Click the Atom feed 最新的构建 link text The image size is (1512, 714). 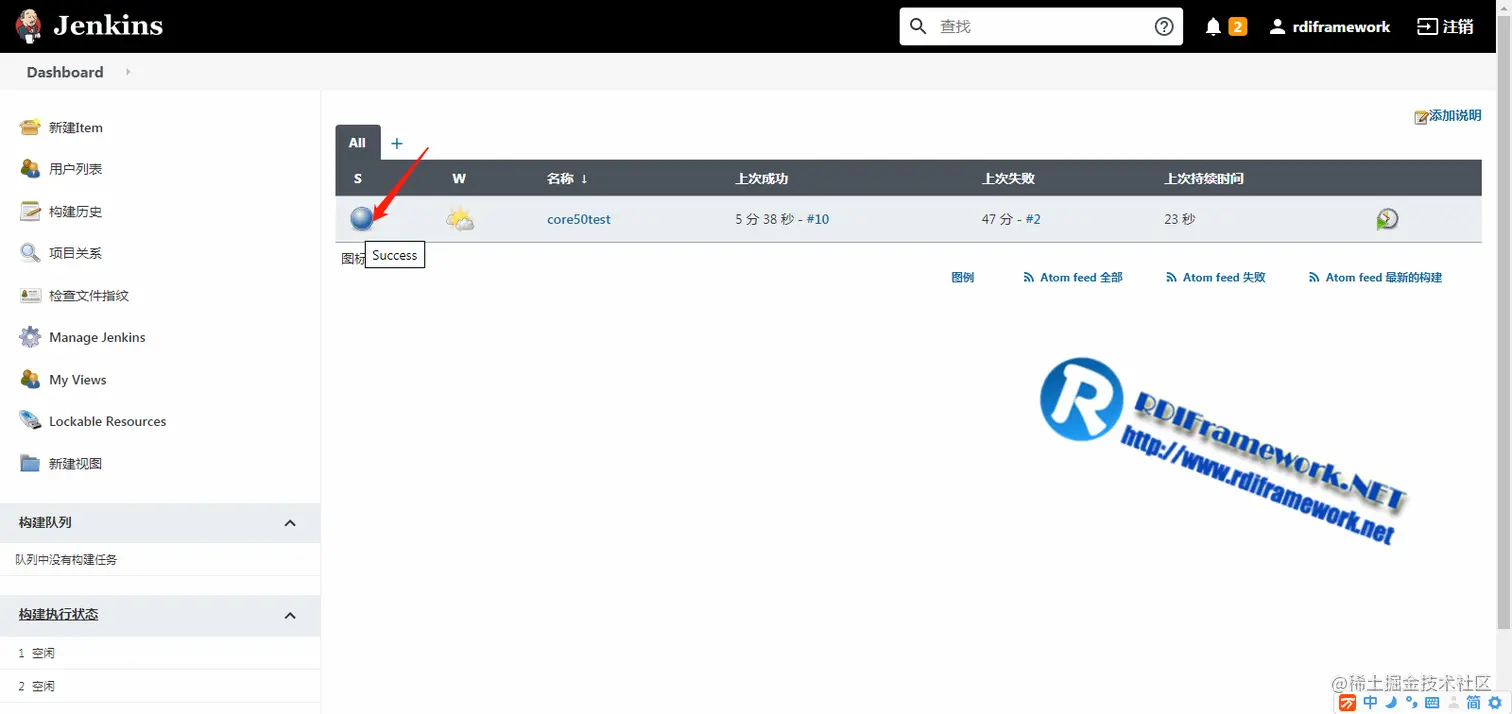tap(1384, 277)
